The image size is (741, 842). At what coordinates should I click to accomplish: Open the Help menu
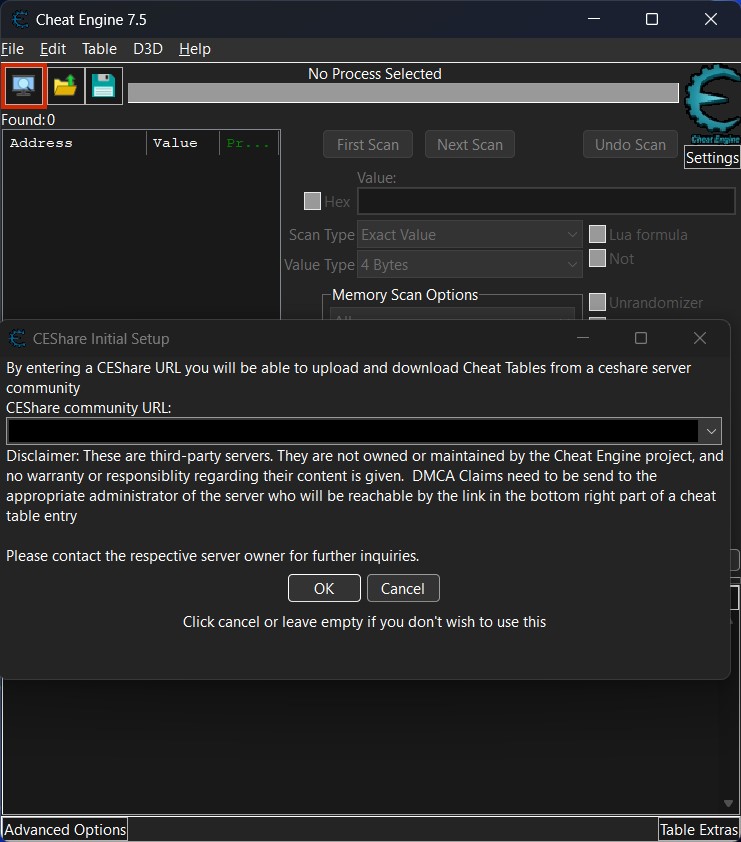point(195,49)
